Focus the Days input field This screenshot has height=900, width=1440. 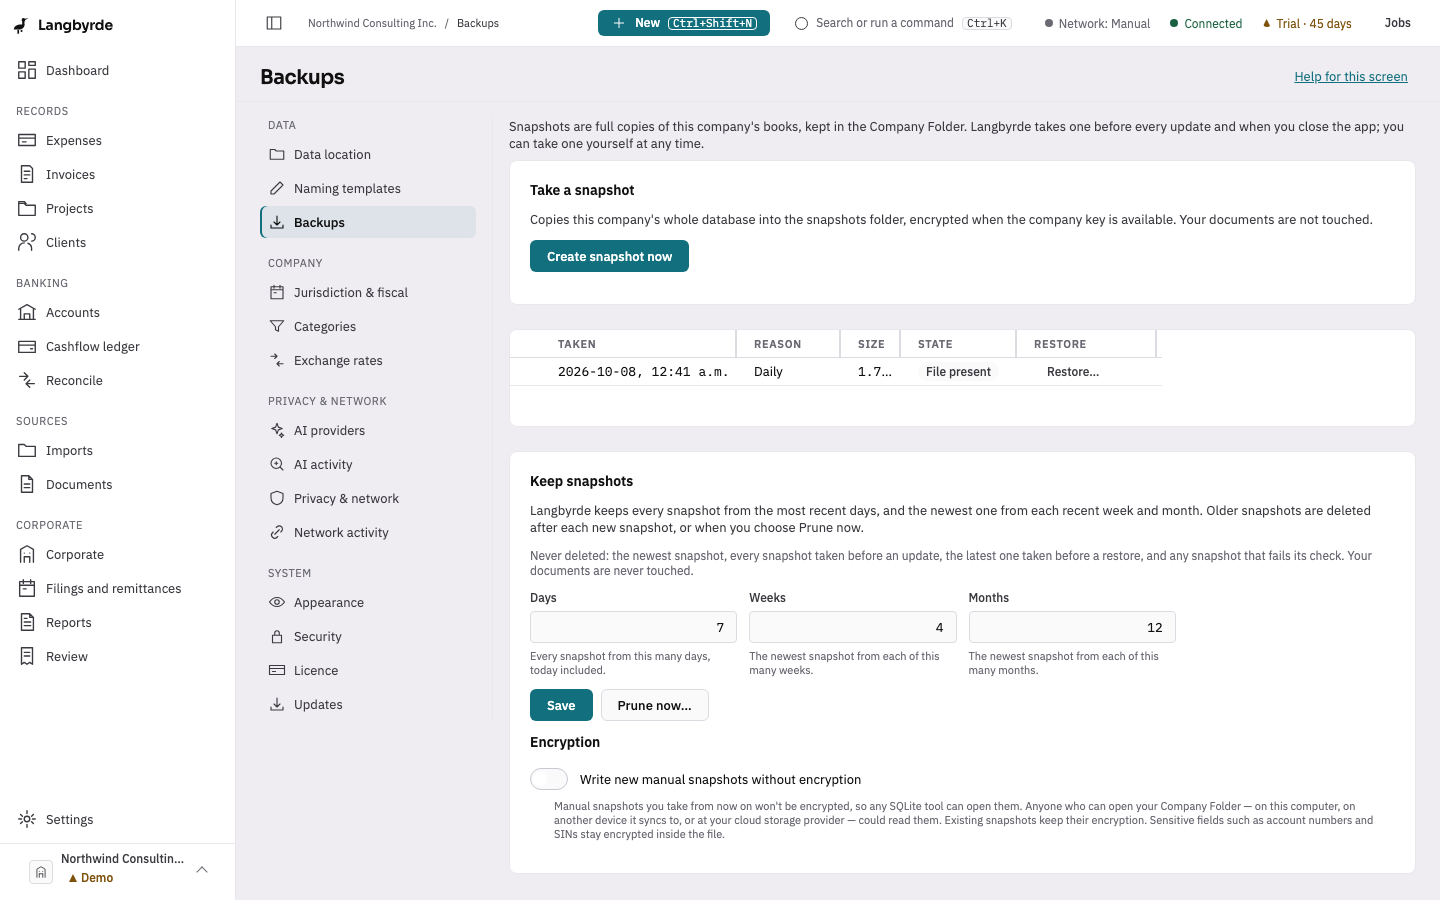(x=633, y=627)
